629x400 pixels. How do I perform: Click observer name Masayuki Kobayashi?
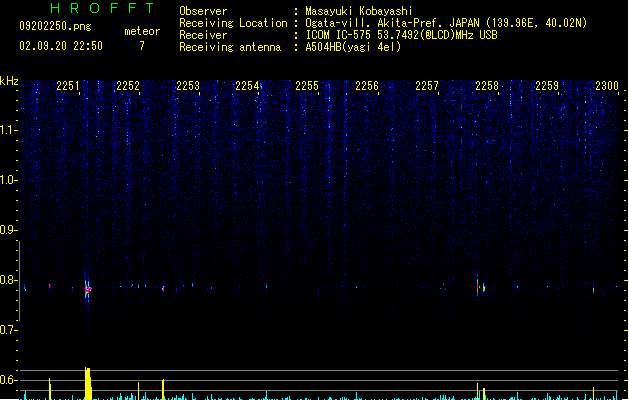[x=359, y=11]
